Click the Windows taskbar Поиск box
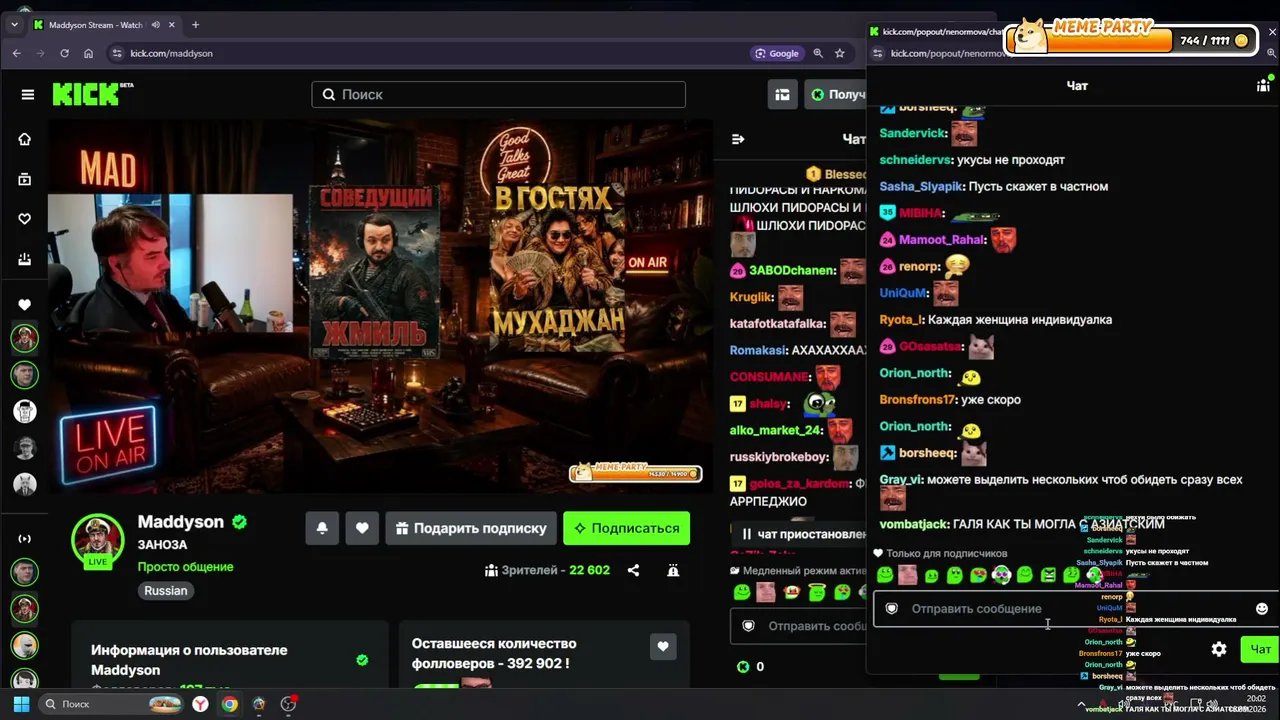This screenshot has height=720, width=1280. click(x=110, y=704)
